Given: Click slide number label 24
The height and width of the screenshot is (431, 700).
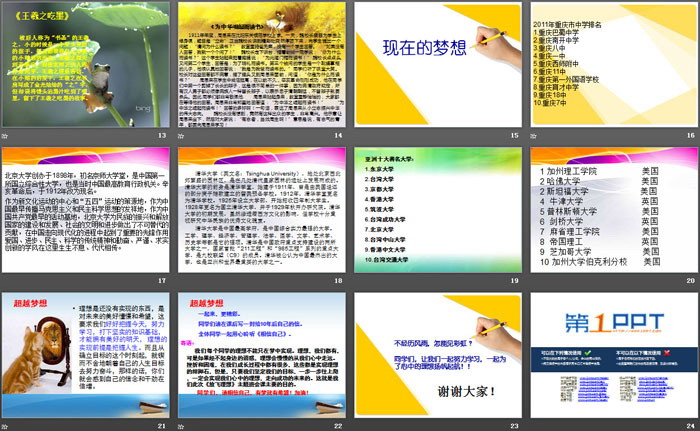Looking at the screenshot, I should 691,426.
